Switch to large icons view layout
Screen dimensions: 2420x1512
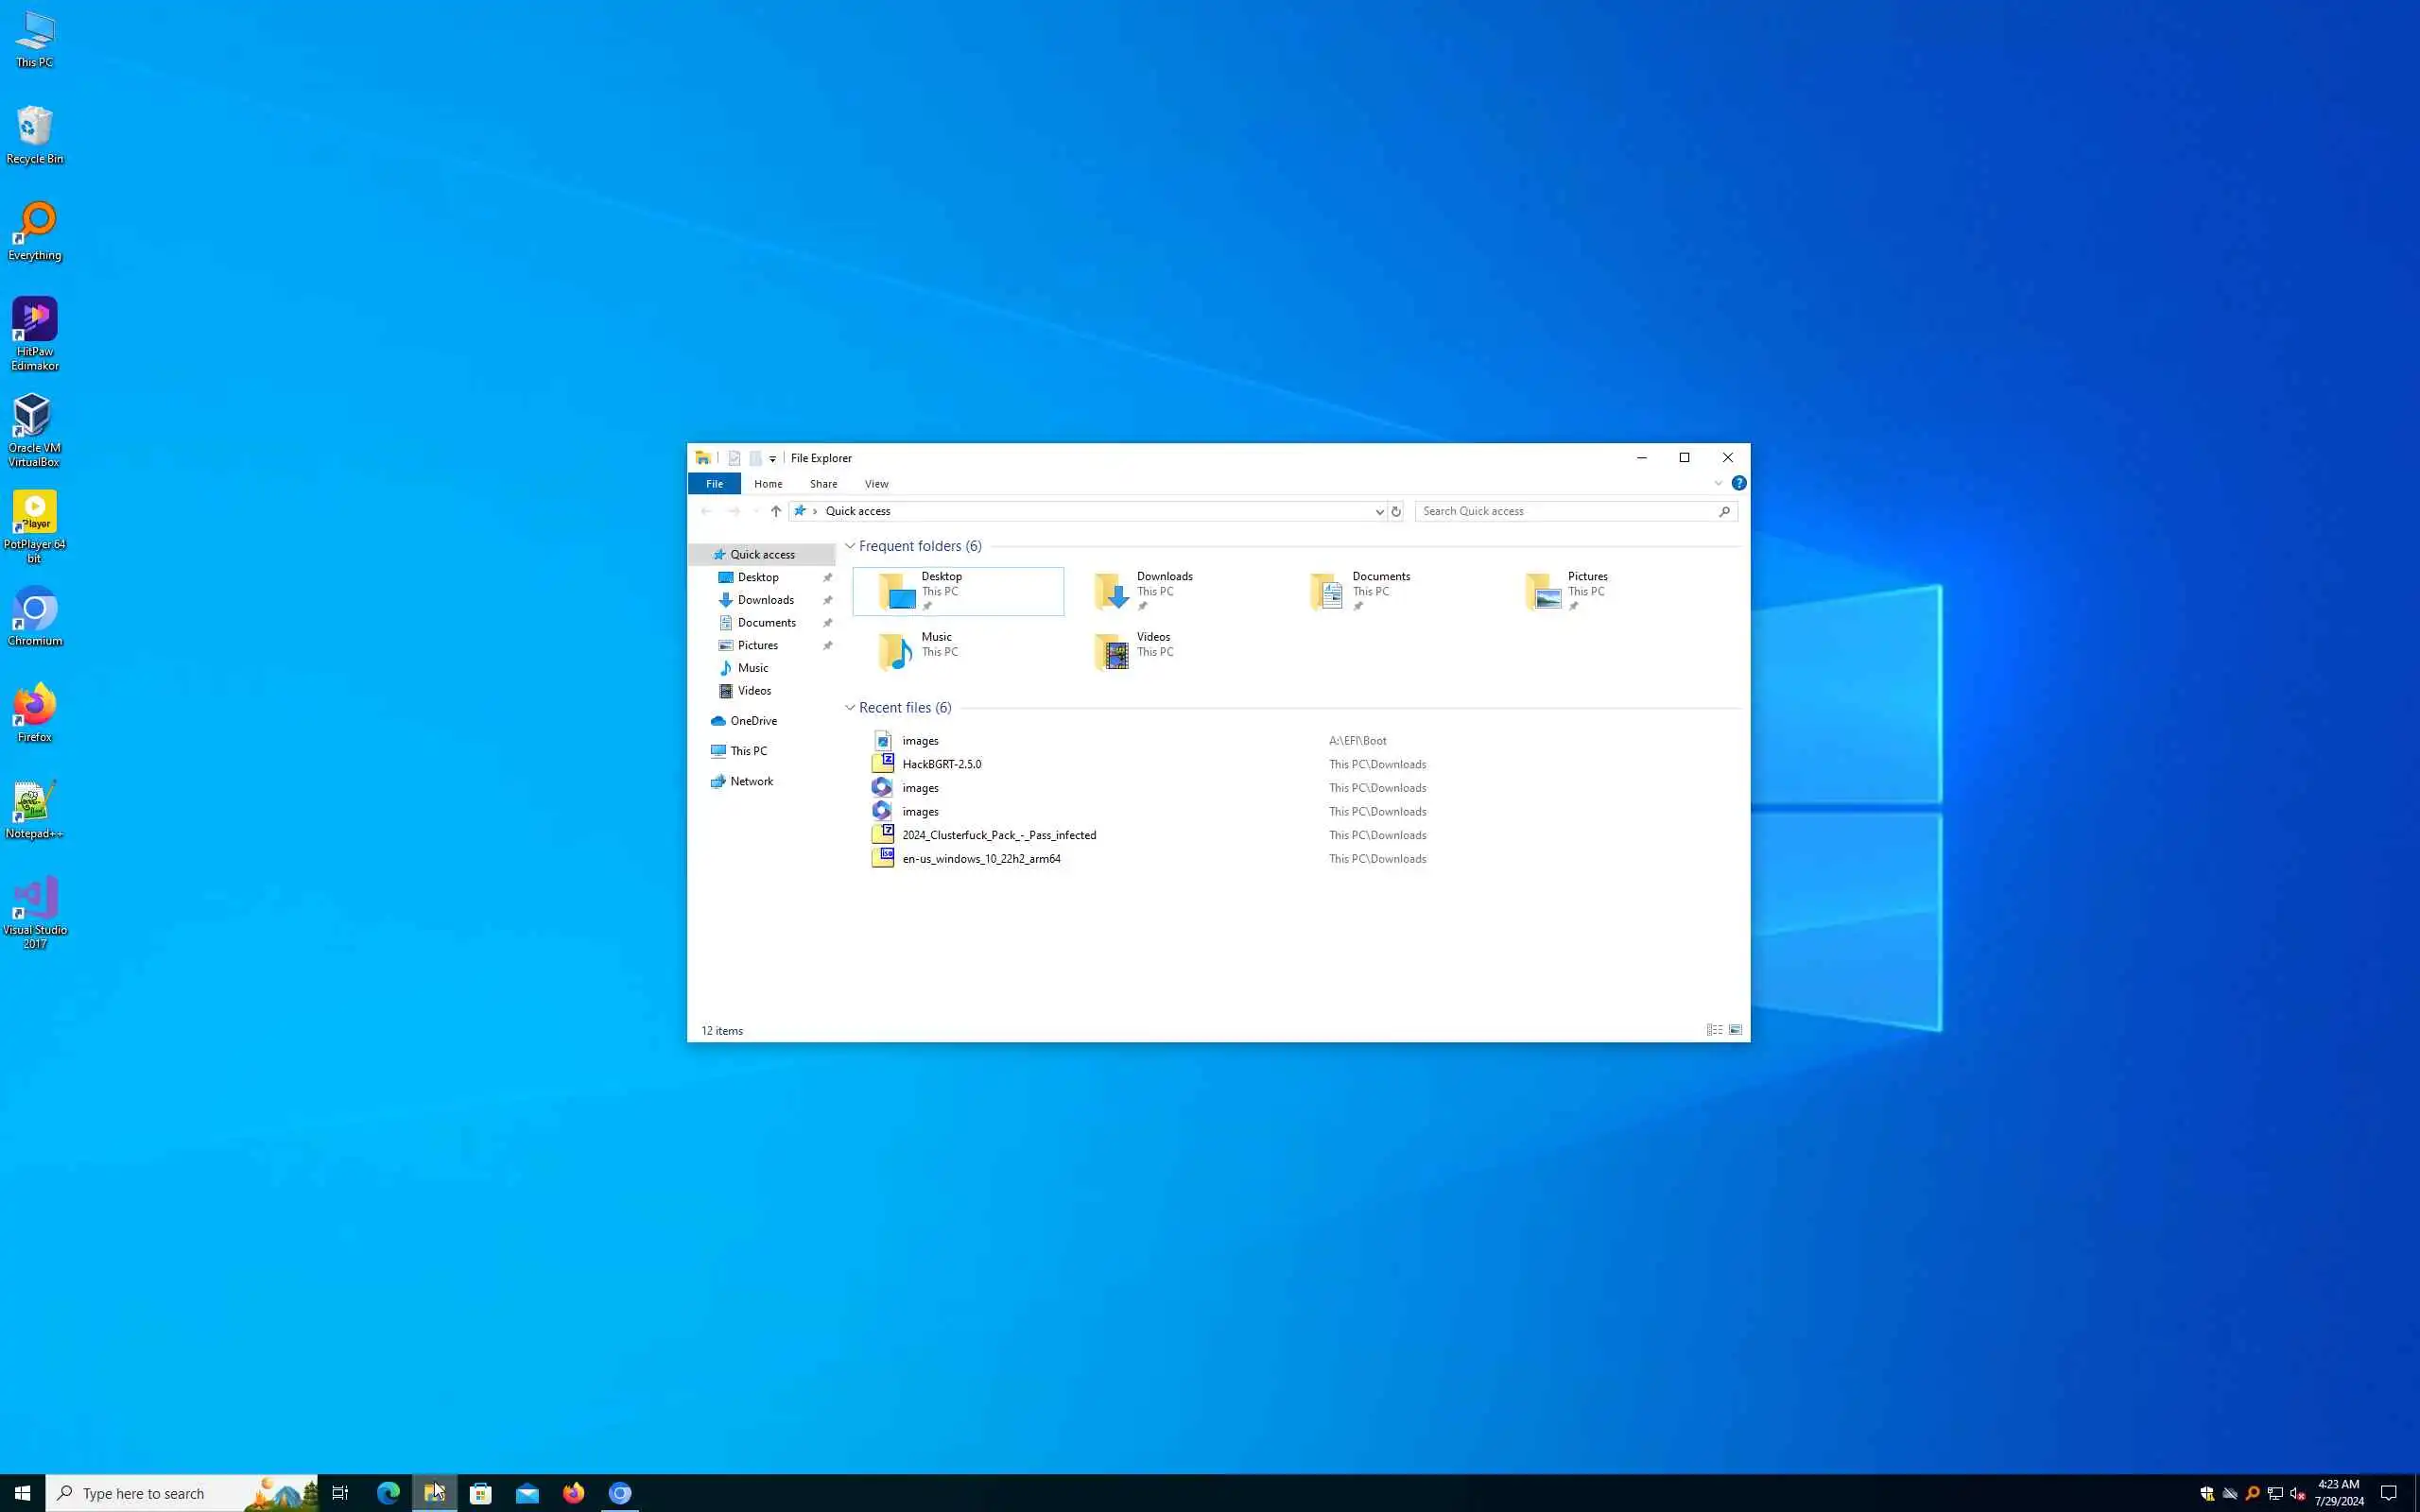(1735, 1030)
